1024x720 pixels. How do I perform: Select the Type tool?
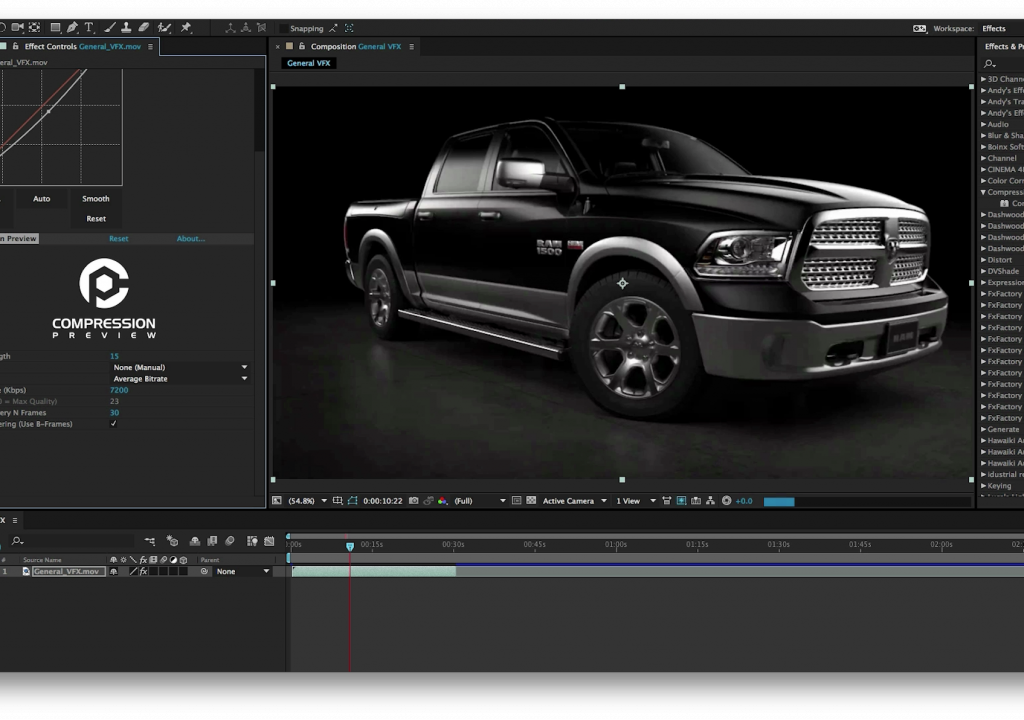tap(89, 27)
